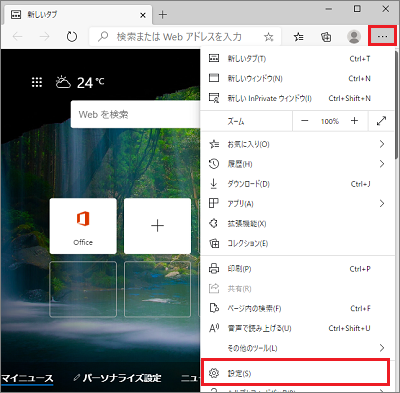Choose 新しい InPrivate ウィンドウ menu item
The height and width of the screenshot is (393, 400).
click(x=297, y=98)
